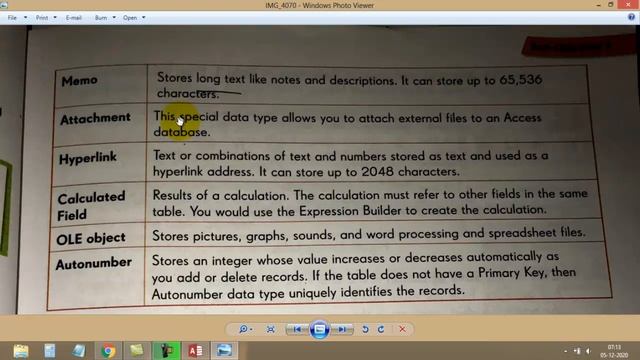Close the Photo Viewer window
640x360 pixels.
(x=628, y=5)
